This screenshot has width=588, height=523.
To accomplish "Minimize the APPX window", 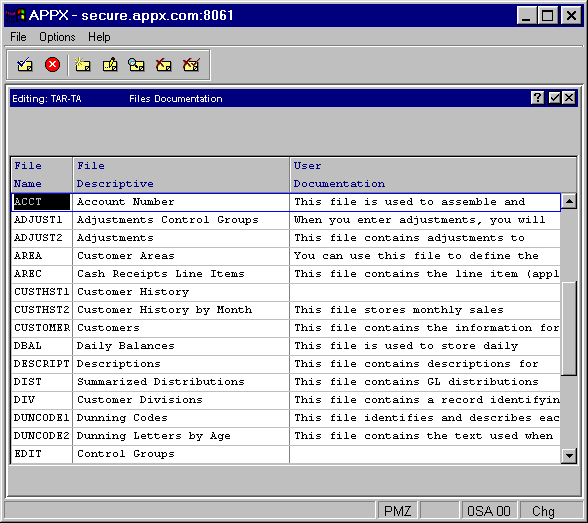I will pos(526,16).
